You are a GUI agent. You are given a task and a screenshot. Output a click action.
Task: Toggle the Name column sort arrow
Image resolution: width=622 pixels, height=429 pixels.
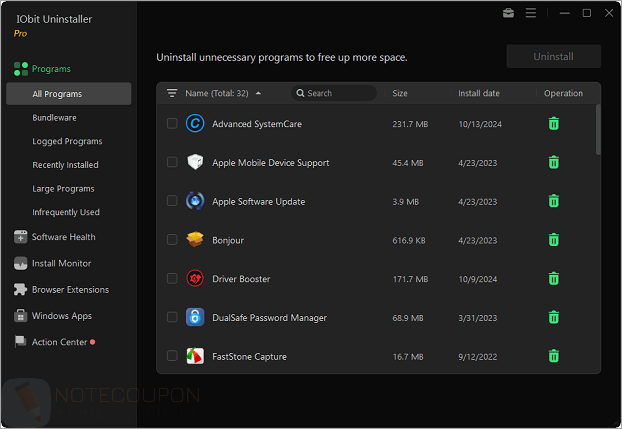click(258, 94)
